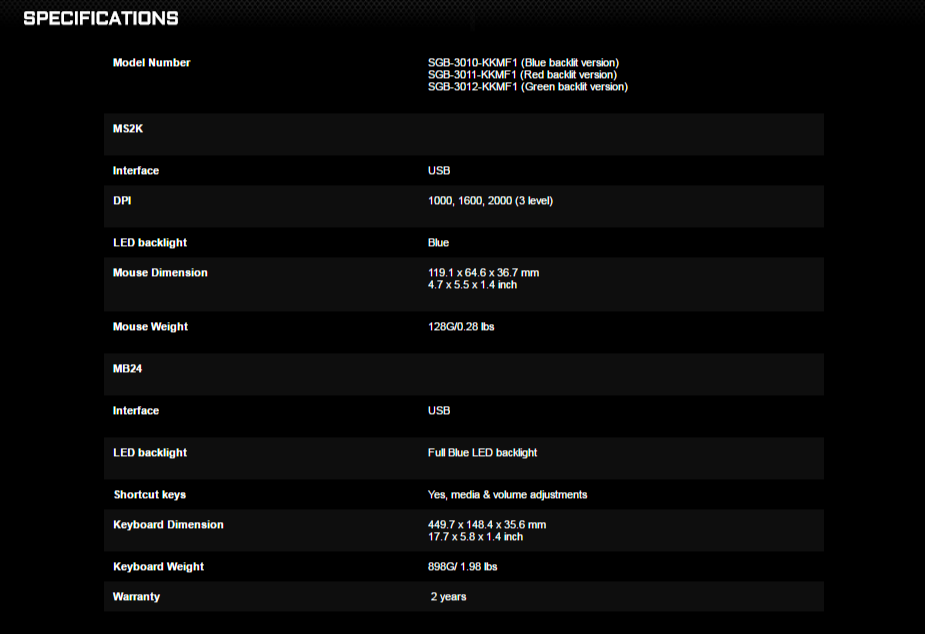The image size is (925, 634).
Task: Click the Full Blue LED backlight value
Action: pos(482,453)
